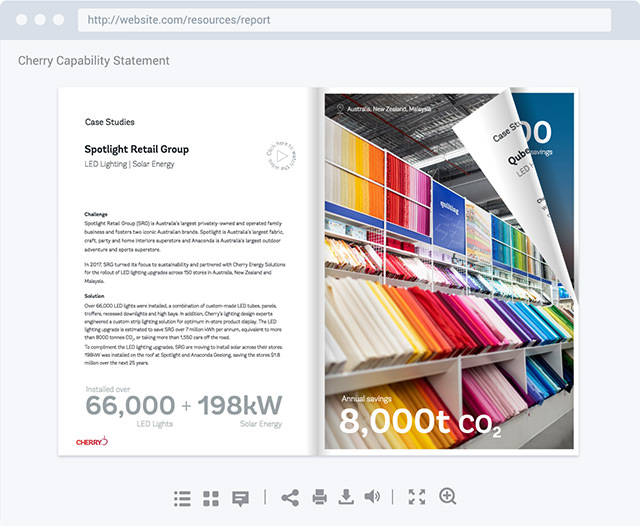Click the Case Studies section label
Screen dimensions: 640x526
[110, 121]
